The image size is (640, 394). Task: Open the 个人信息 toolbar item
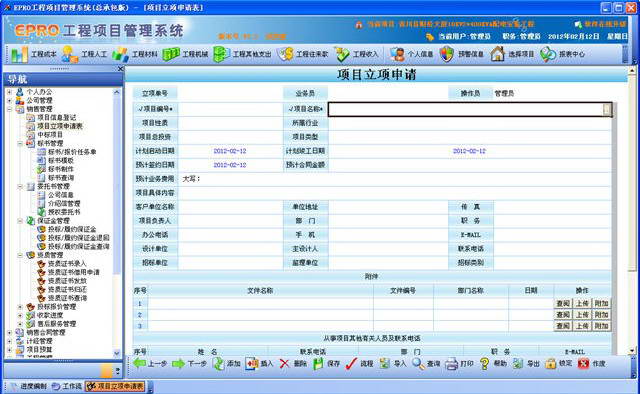tap(411, 54)
